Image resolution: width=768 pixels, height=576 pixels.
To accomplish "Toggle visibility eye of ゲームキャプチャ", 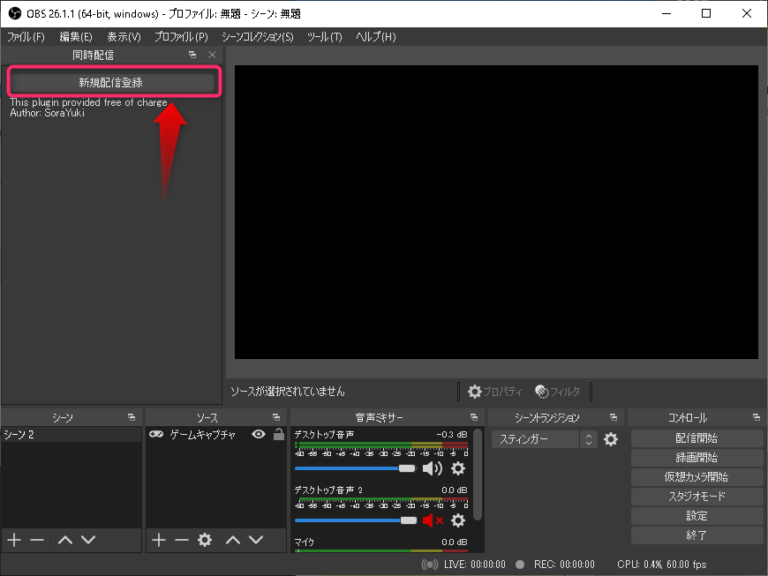I will click(x=259, y=434).
